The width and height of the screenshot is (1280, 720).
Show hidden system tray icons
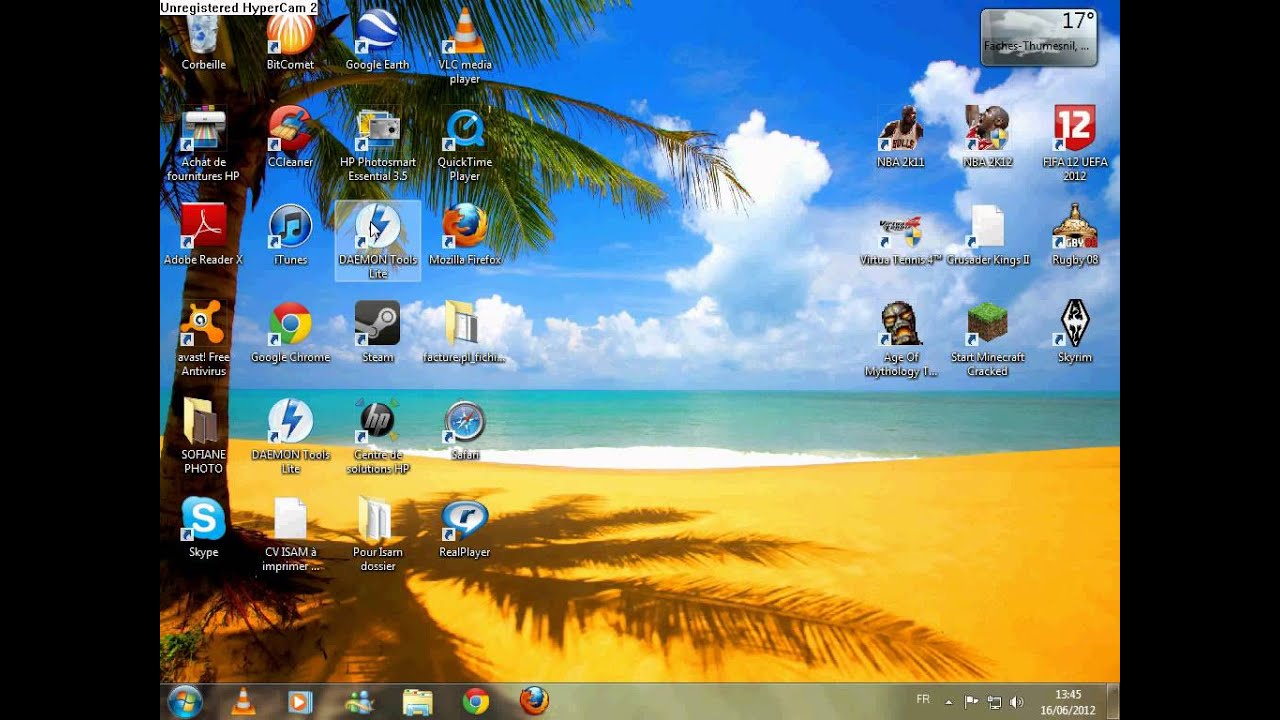pos(950,702)
